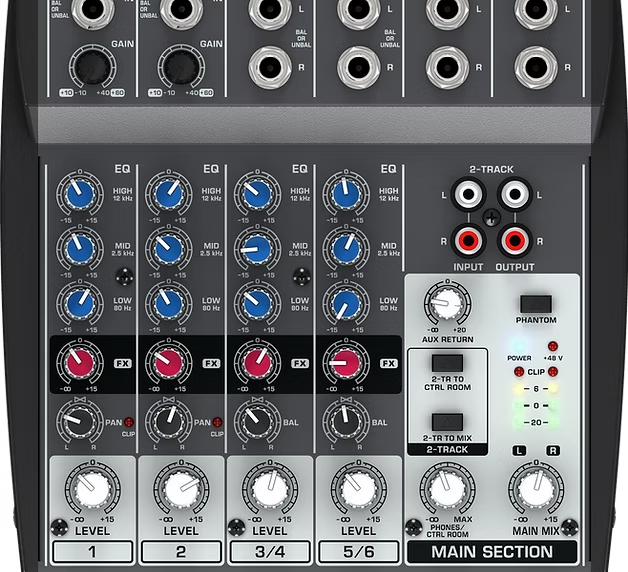Viewport: 628px width, 572px height.
Task: Click the channel 2 LEVEL knob
Action: [x=181, y=489]
